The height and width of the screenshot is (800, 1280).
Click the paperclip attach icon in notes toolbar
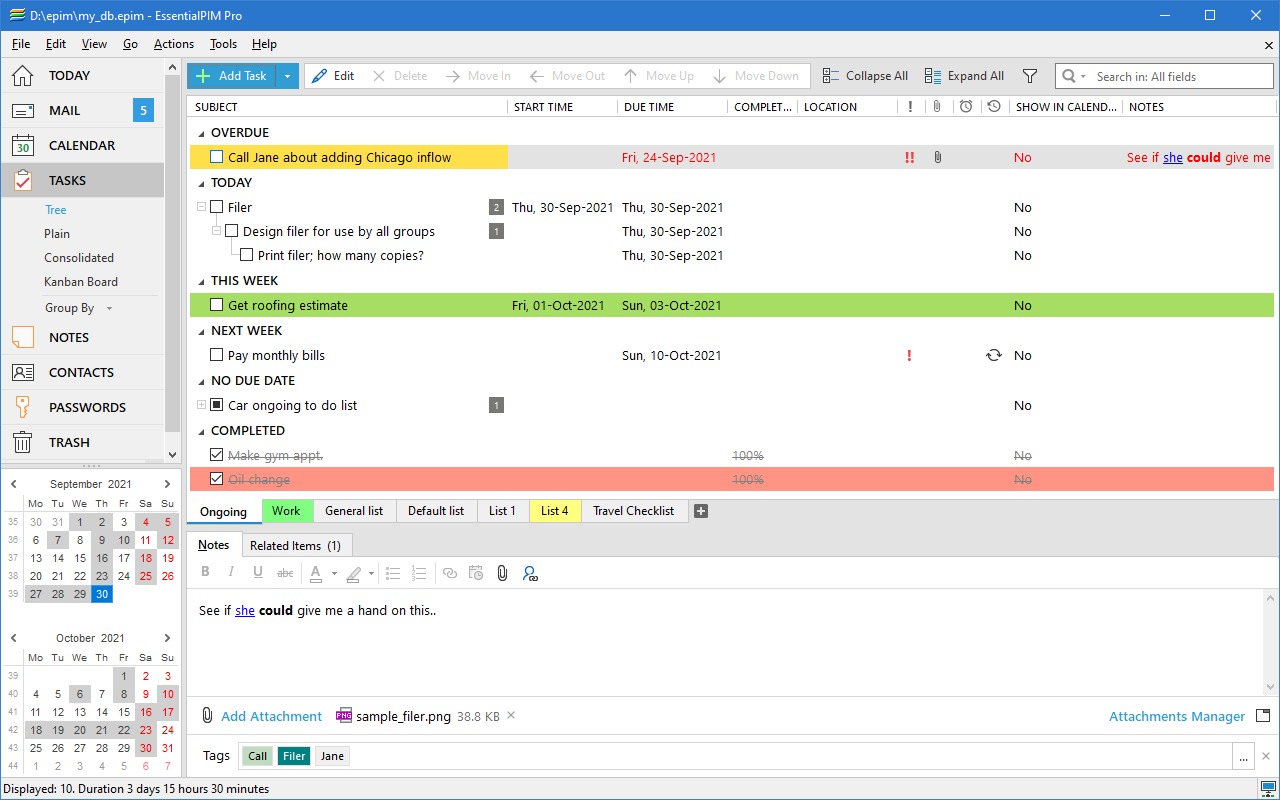click(502, 573)
